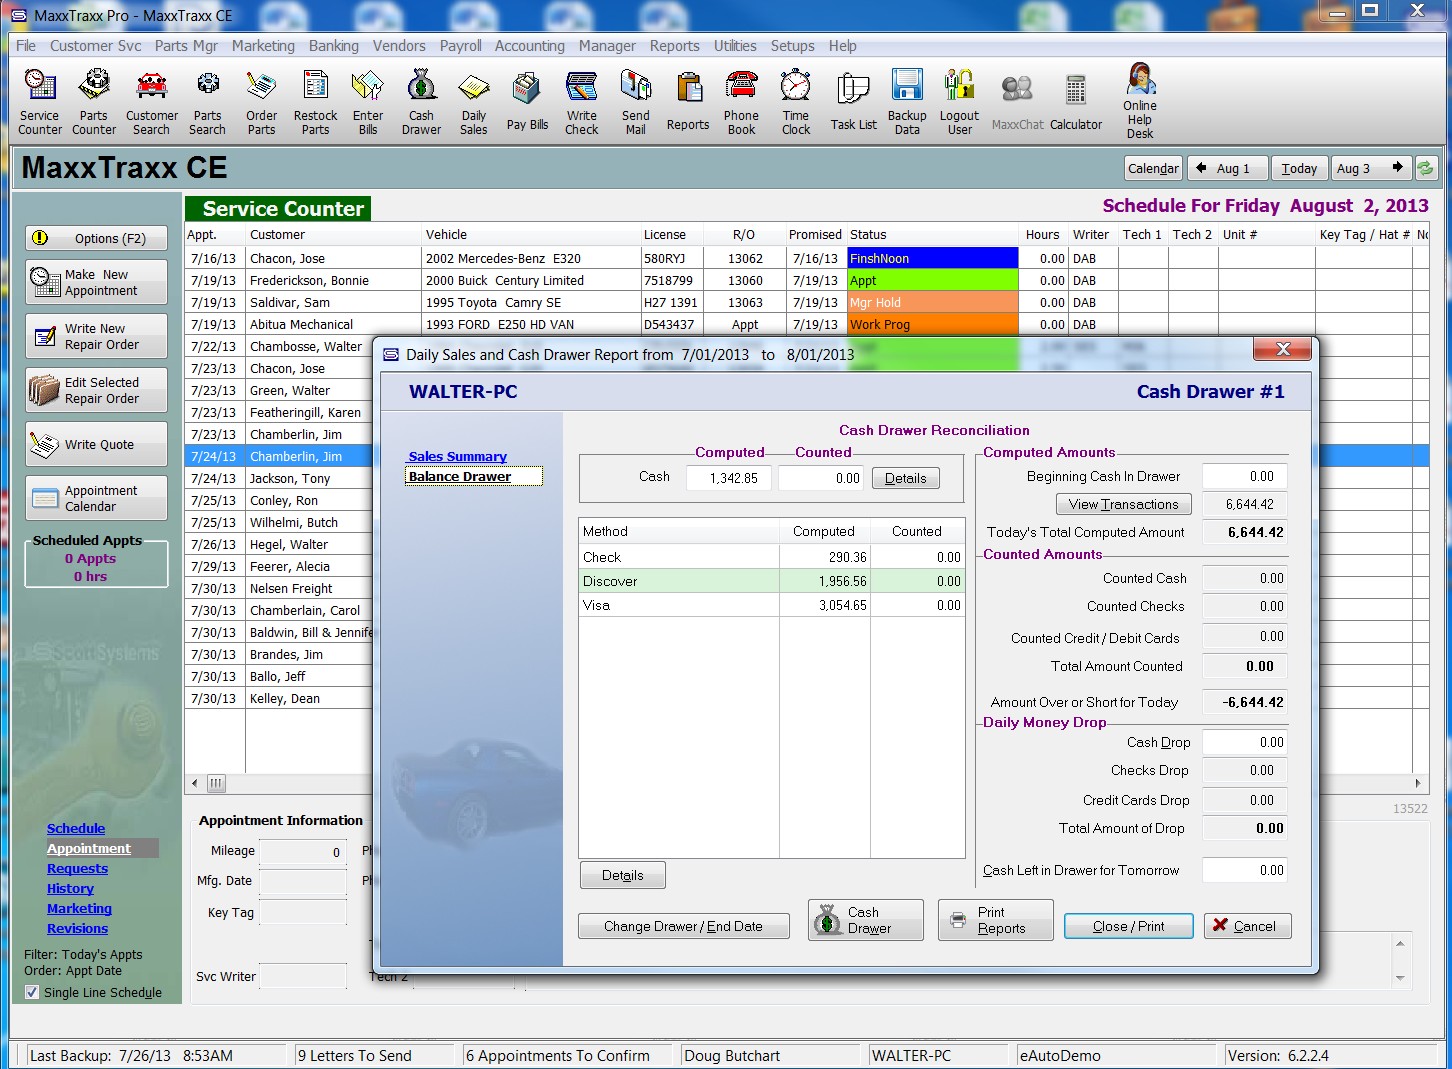The image size is (1452, 1069).
Task: Open the Accounting menu
Action: coord(529,46)
